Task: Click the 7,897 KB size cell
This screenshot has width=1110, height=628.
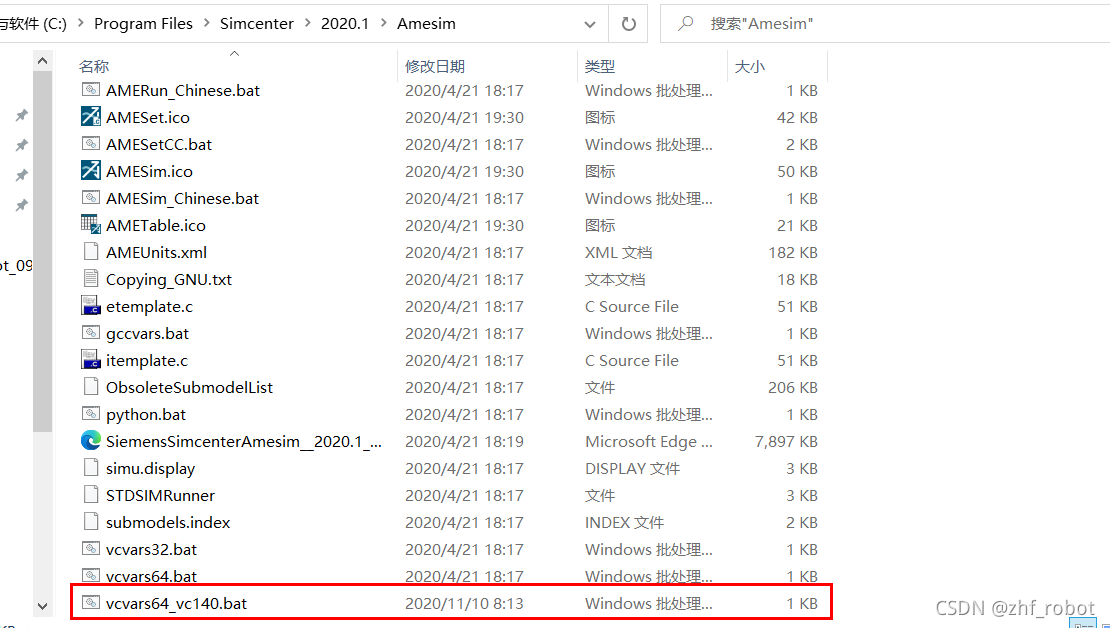Action: [786, 441]
